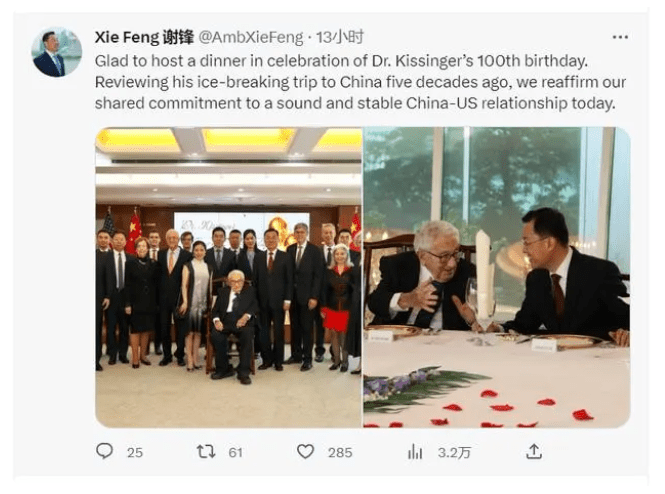Click the Xie Feng 谢锋 display name

pos(144,37)
